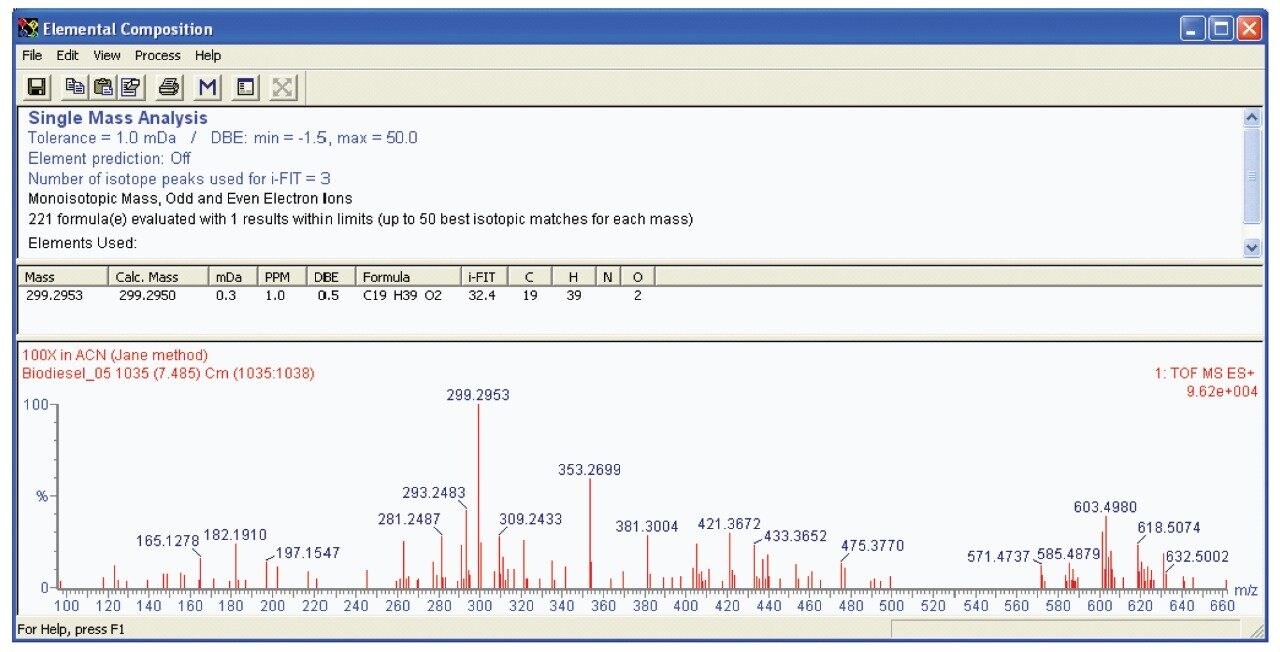Viewport: 1280px width, 652px height.
Task: Click the 309.2433 peak label
Action: pos(531,519)
